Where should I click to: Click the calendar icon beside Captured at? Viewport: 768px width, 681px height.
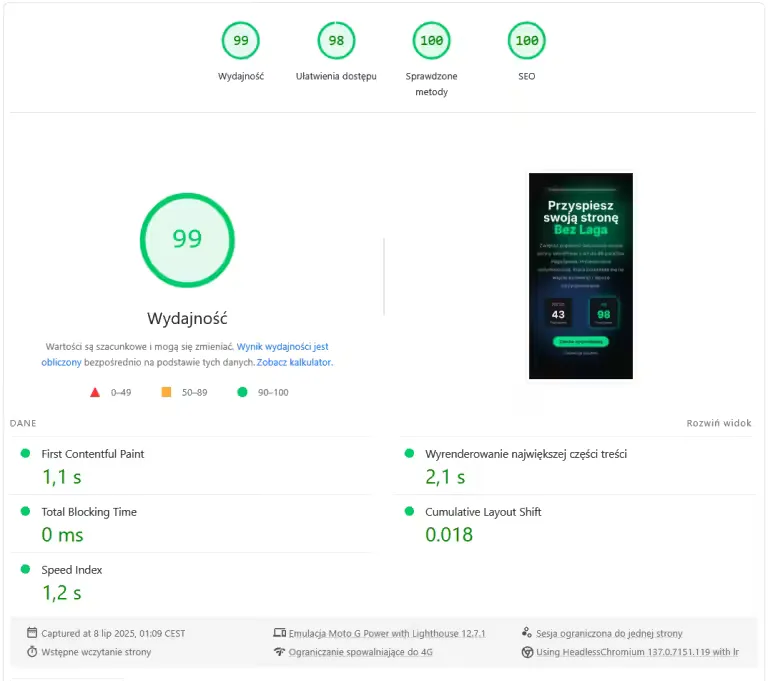click(x=32, y=632)
